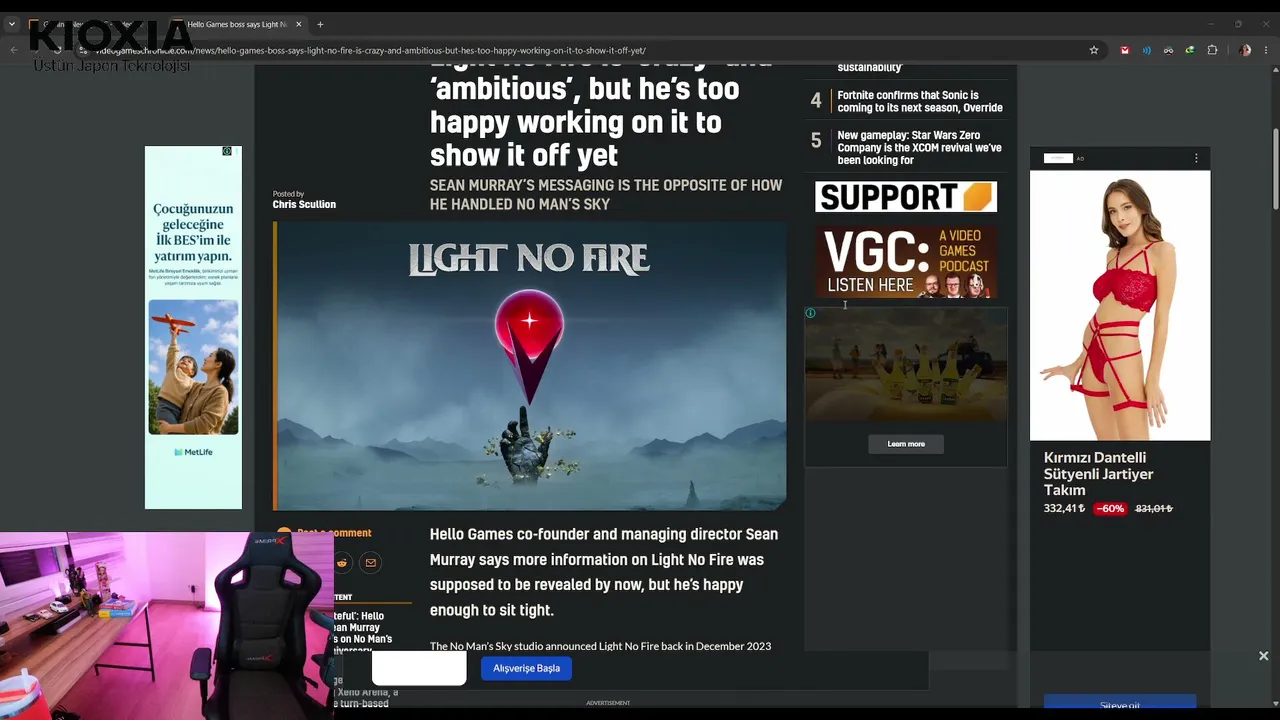Click the Light No Fire article image

point(530,366)
